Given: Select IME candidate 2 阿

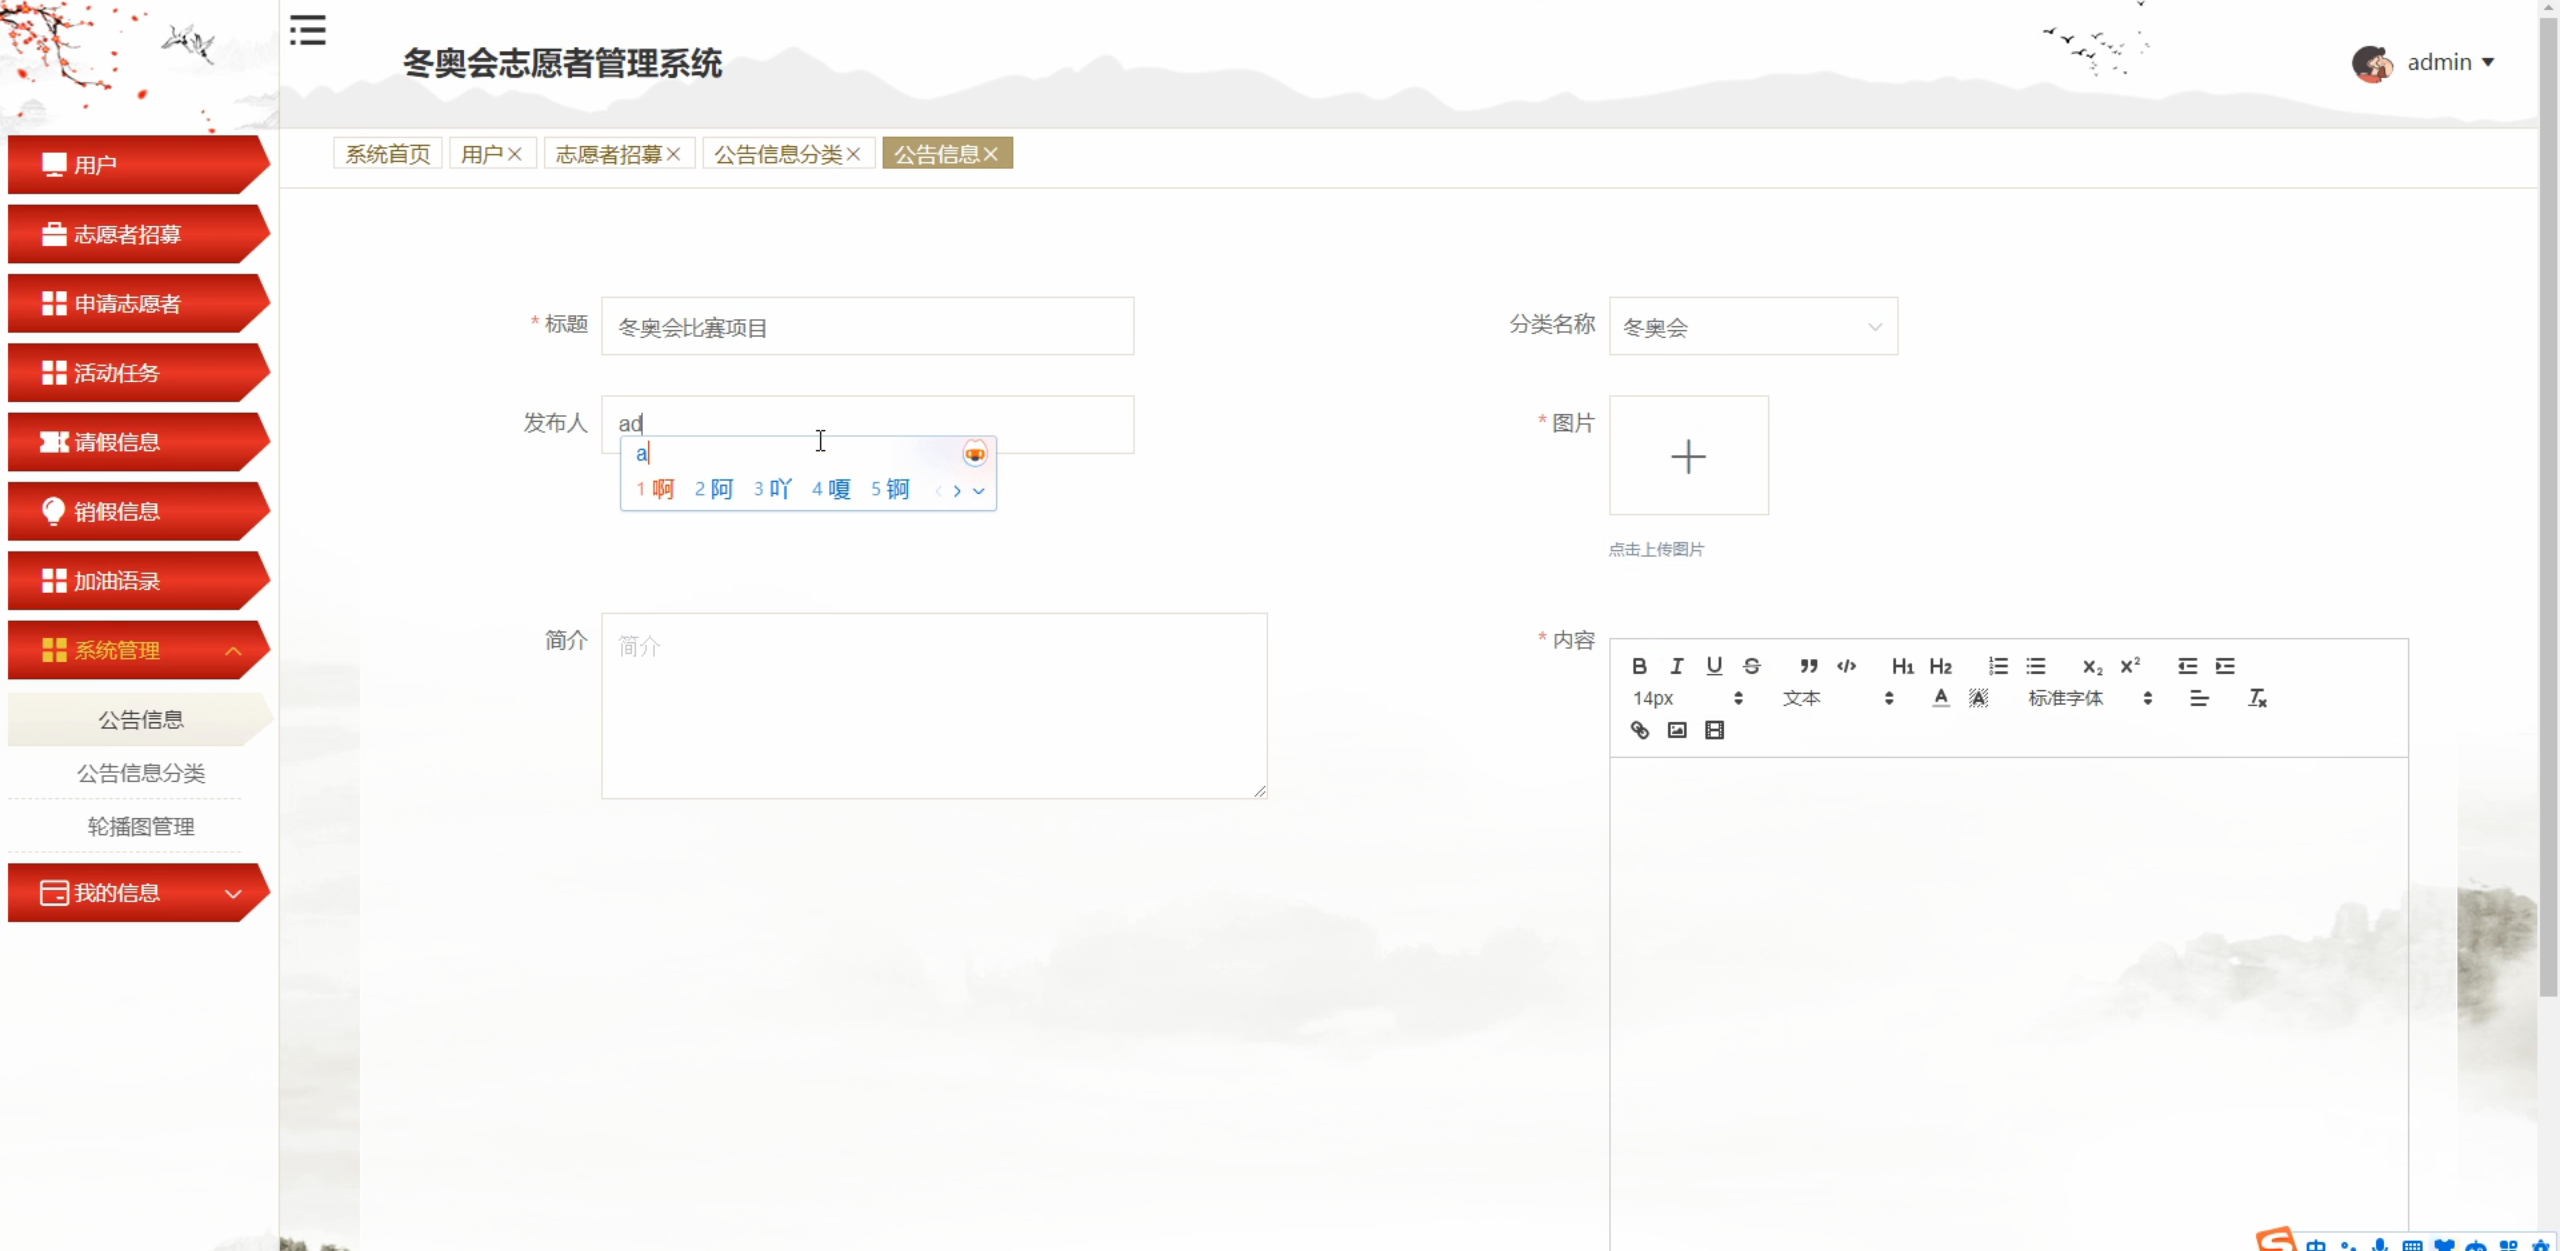Looking at the screenshot, I should [714, 489].
